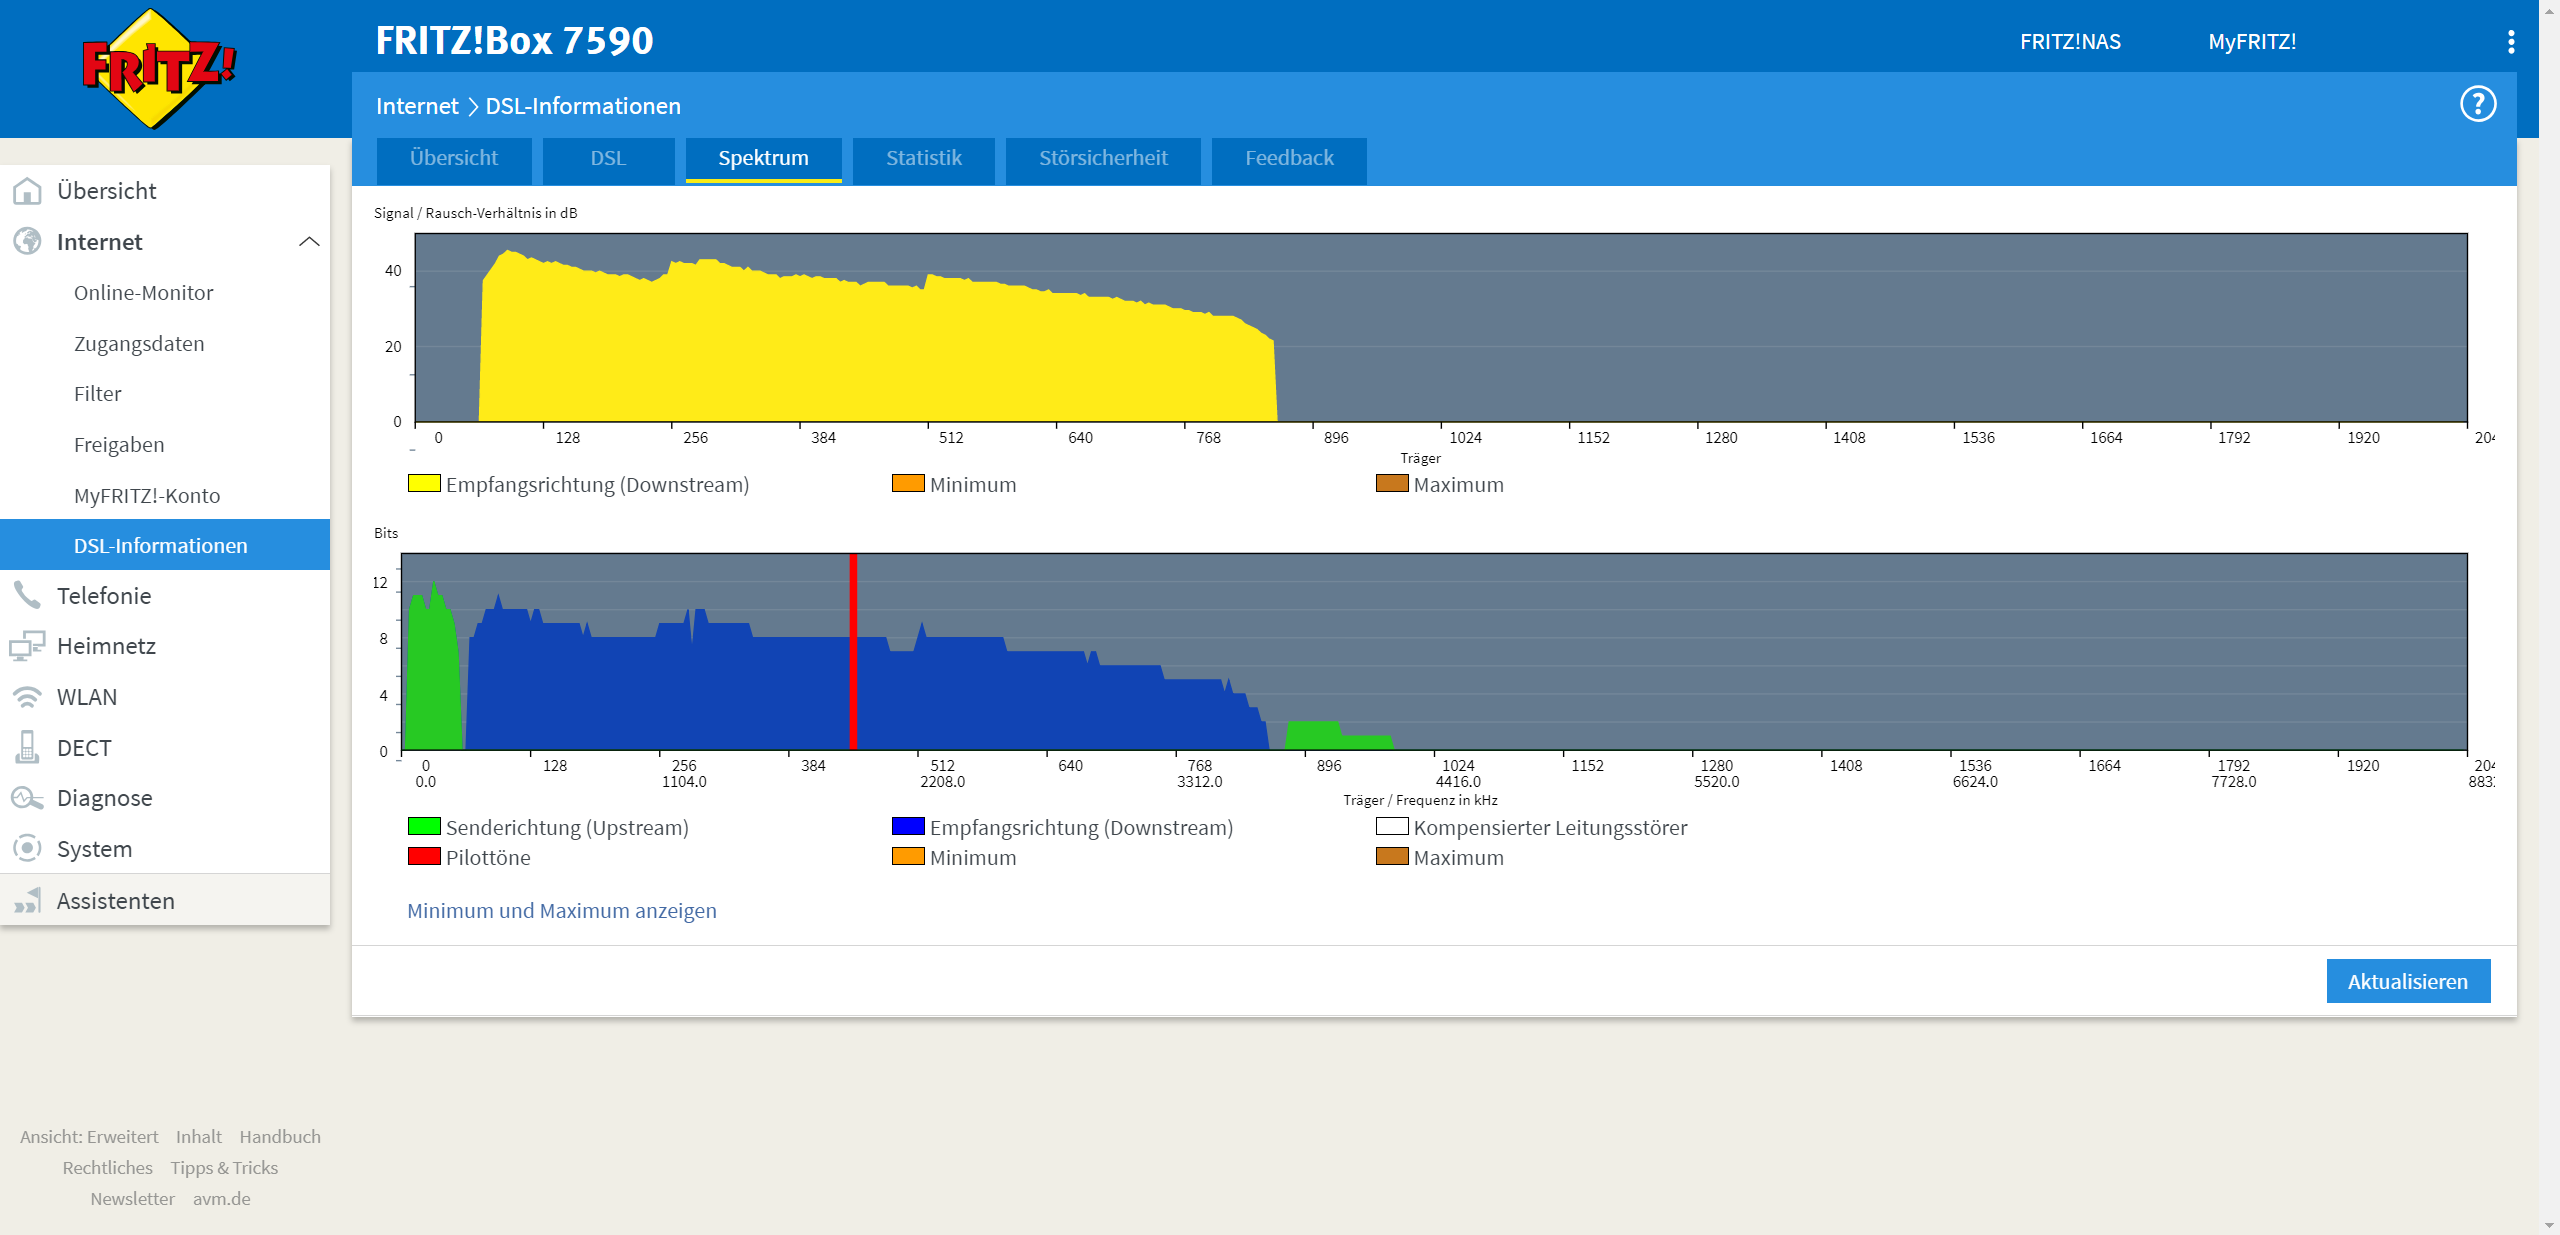The image size is (2560, 1235).
Task: Click the FRITZ! logo
Action: [x=158, y=68]
